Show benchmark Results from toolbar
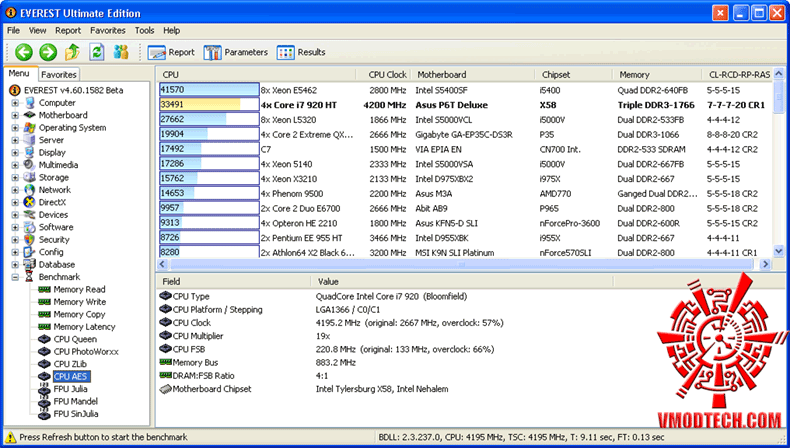The width and height of the screenshot is (790, 448). point(301,52)
